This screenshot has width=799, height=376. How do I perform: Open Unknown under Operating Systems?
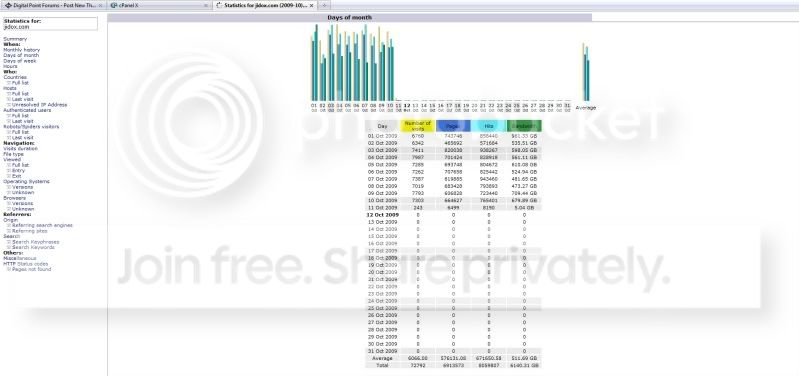pos(23,193)
